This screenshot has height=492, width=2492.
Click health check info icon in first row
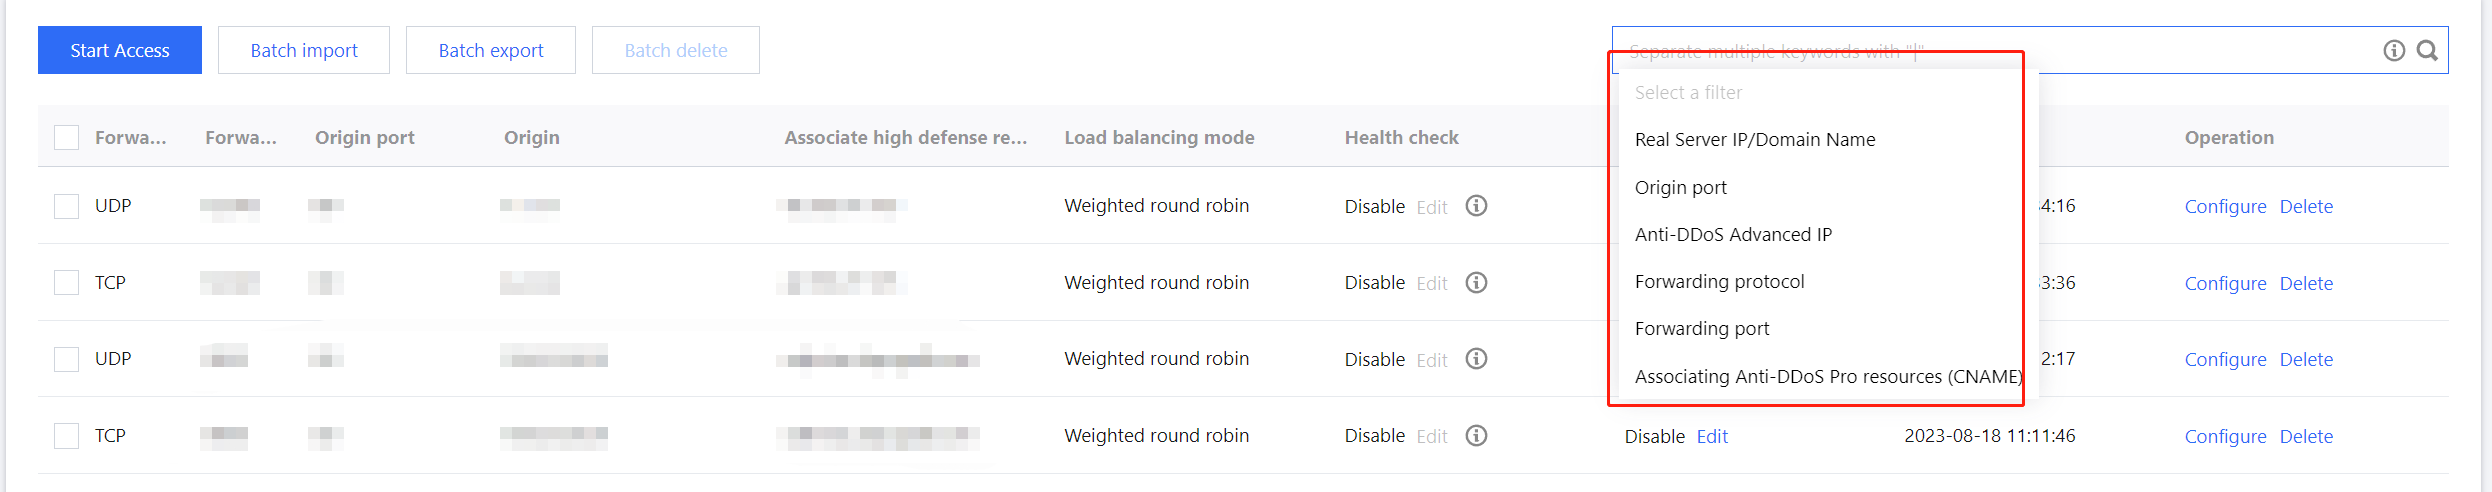tap(1476, 206)
